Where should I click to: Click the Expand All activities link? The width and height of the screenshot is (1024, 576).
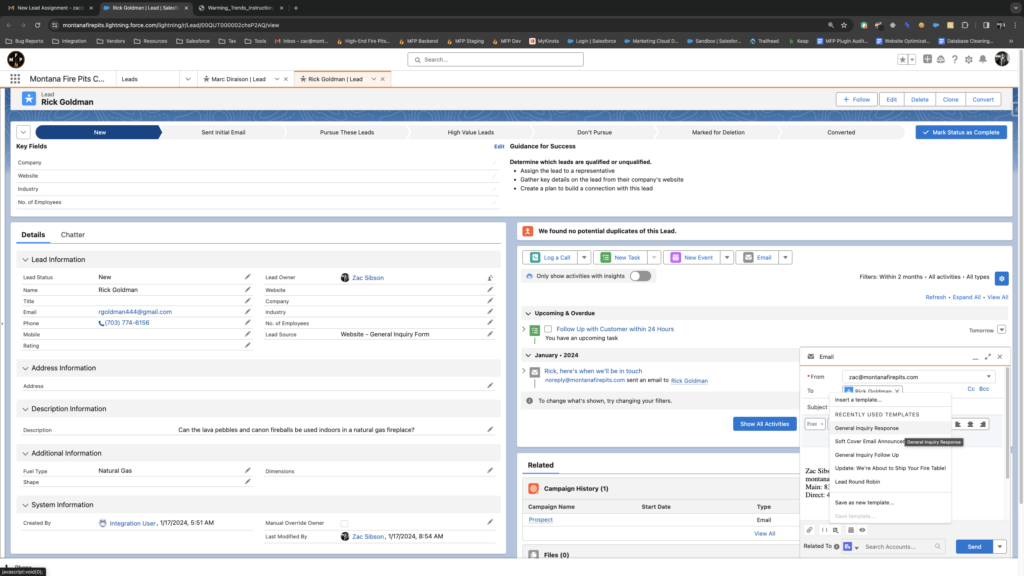966,297
